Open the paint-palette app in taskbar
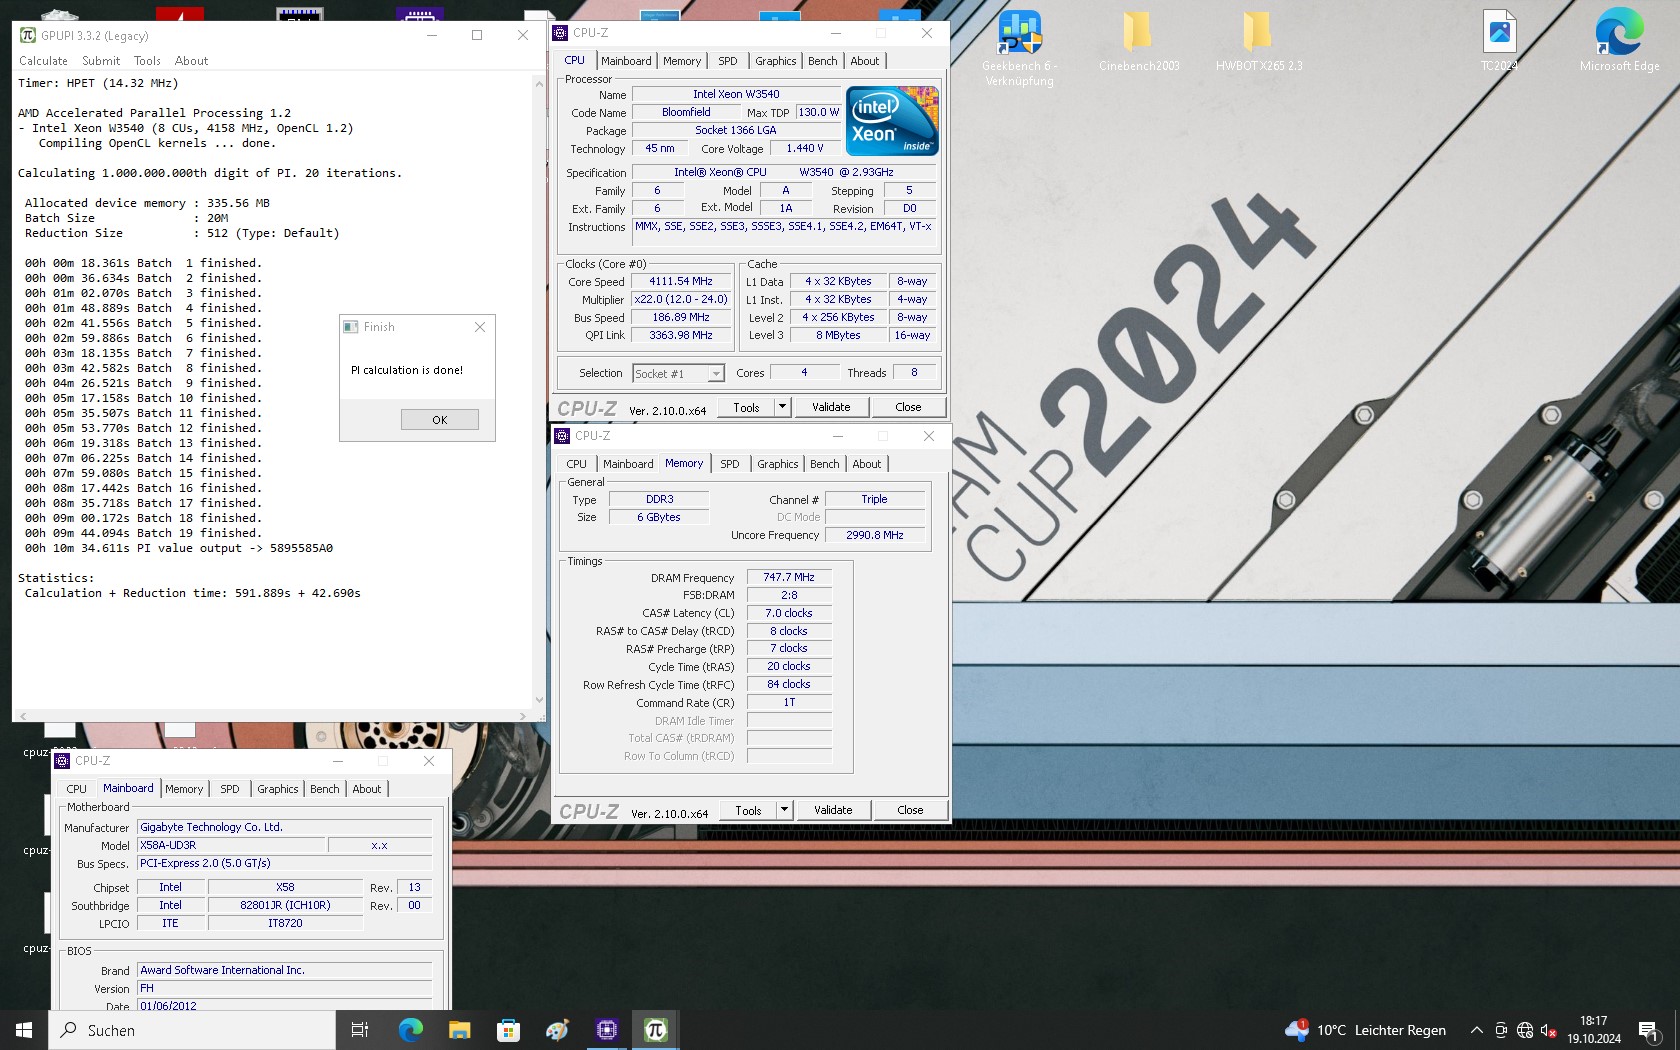This screenshot has width=1680, height=1050. click(x=557, y=1030)
